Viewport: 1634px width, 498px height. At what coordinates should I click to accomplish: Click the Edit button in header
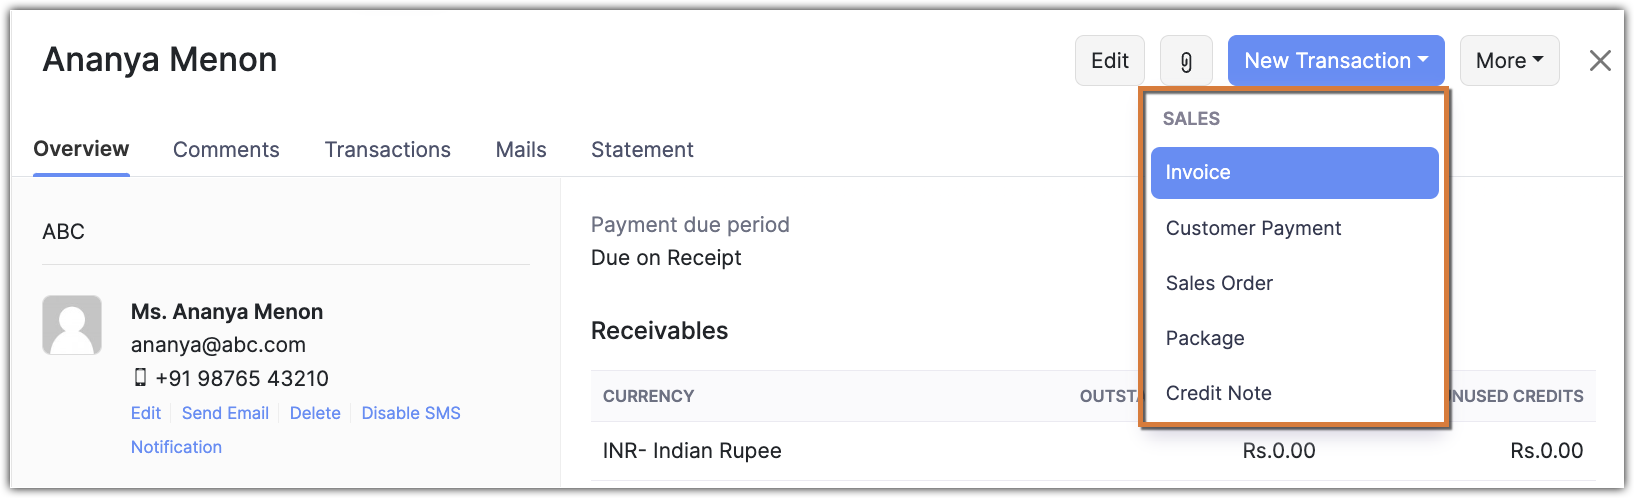pos(1109,61)
